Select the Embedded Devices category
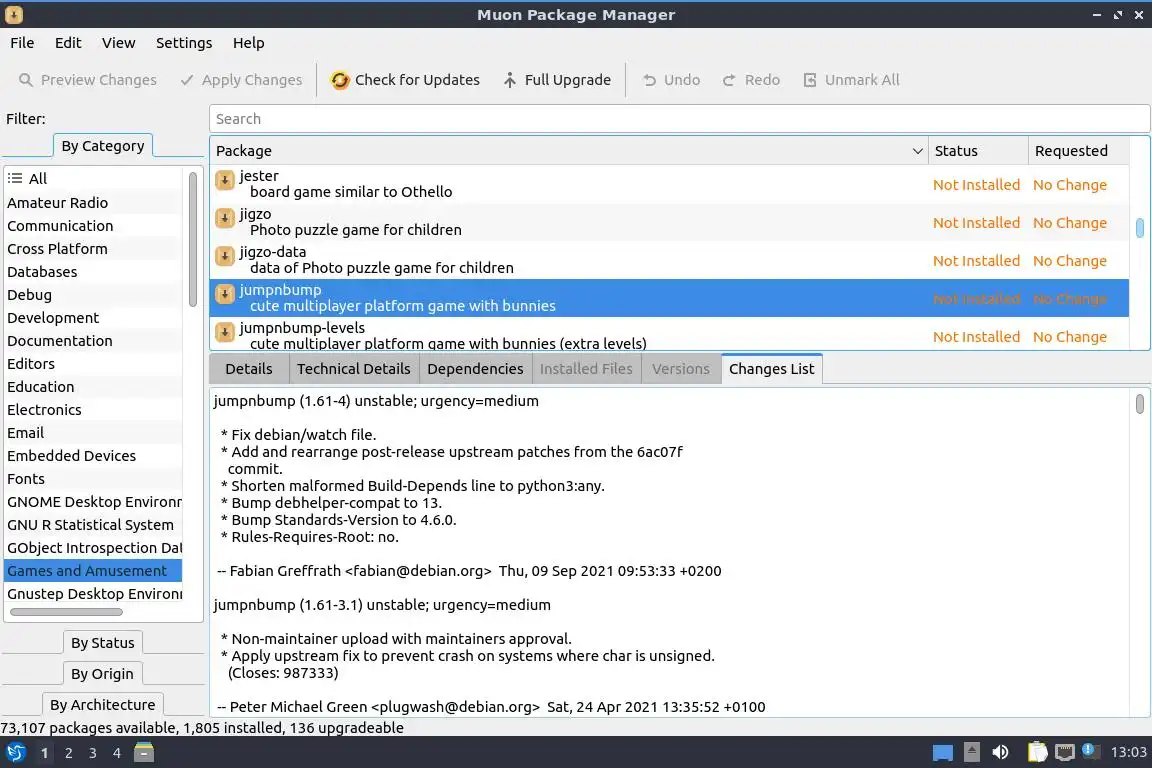Screen dimensions: 1152x768 pyautogui.click(x=93, y=456)
